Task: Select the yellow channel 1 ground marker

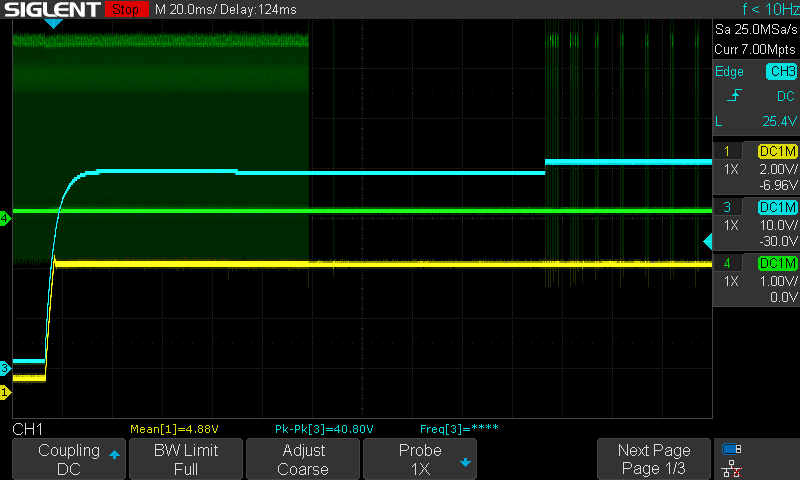Action: point(5,393)
